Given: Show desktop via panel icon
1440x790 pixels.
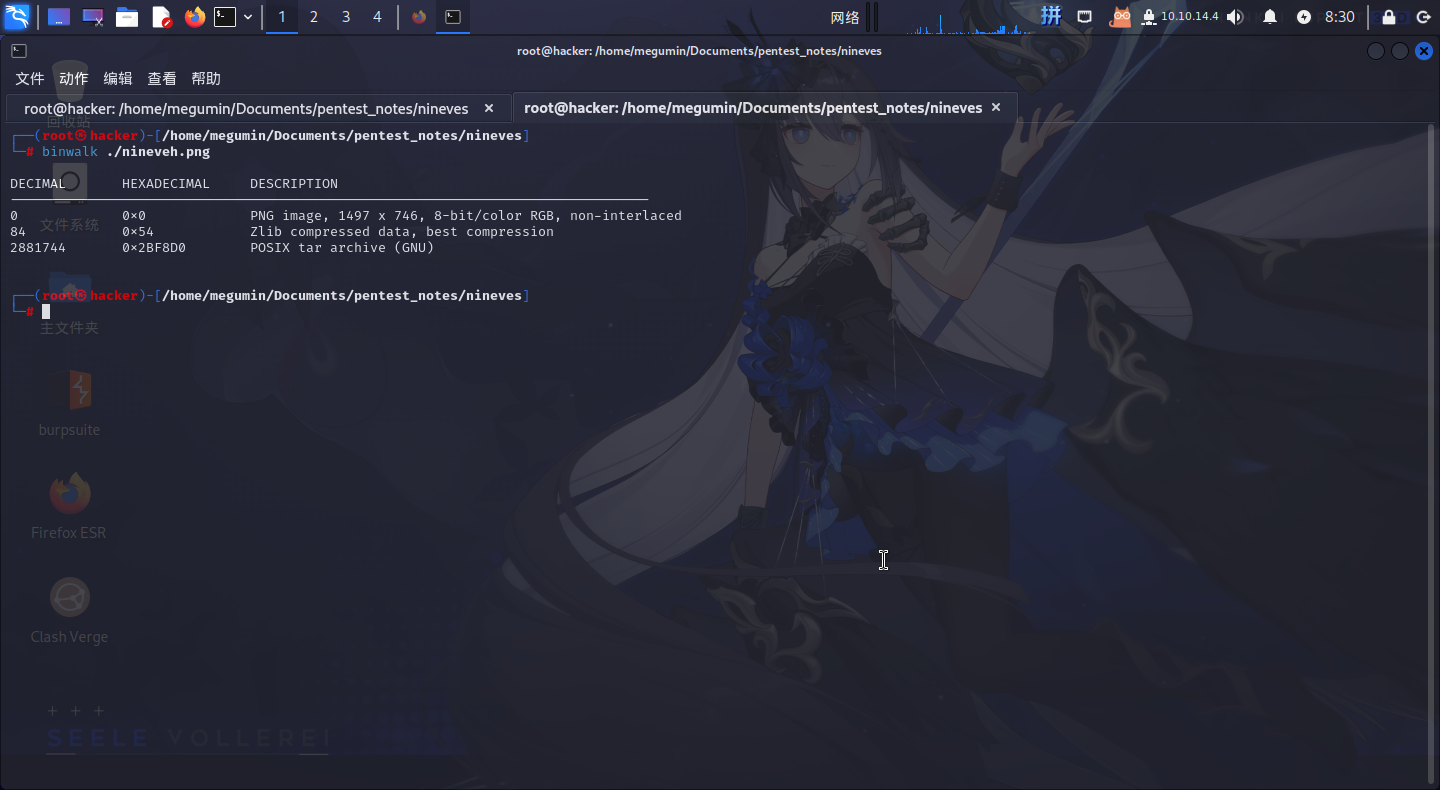Looking at the screenshot, I should [59, 17].
